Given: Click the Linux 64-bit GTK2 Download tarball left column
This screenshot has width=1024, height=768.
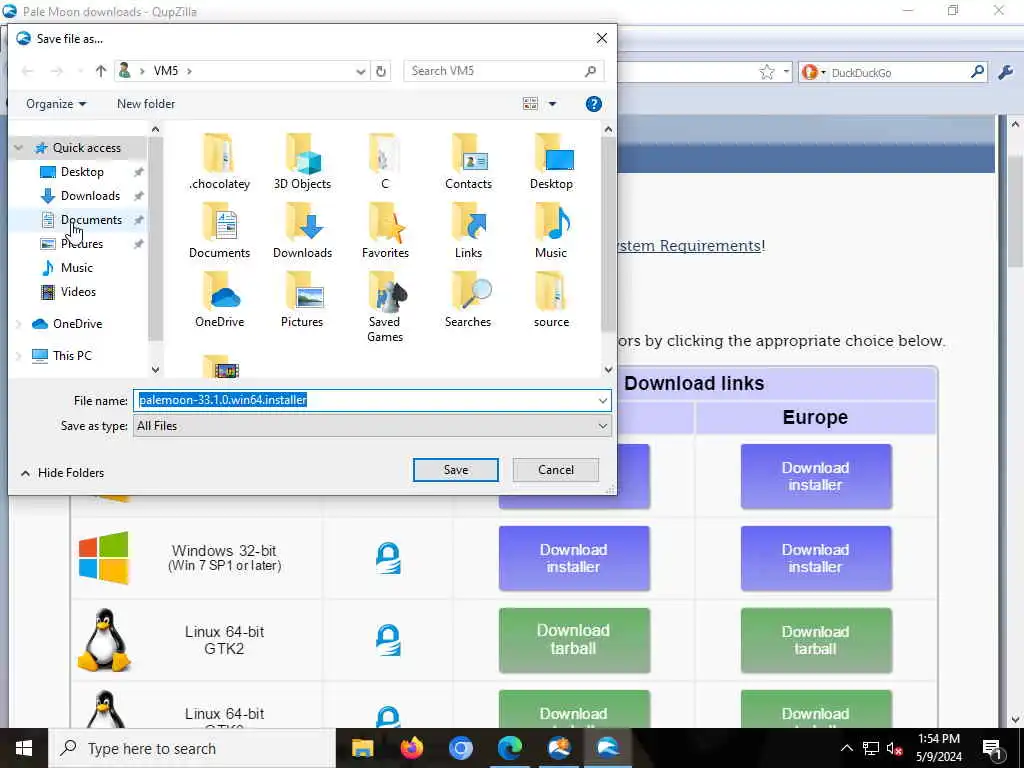Looking at the screenshot, I should [x=574, y=641].
